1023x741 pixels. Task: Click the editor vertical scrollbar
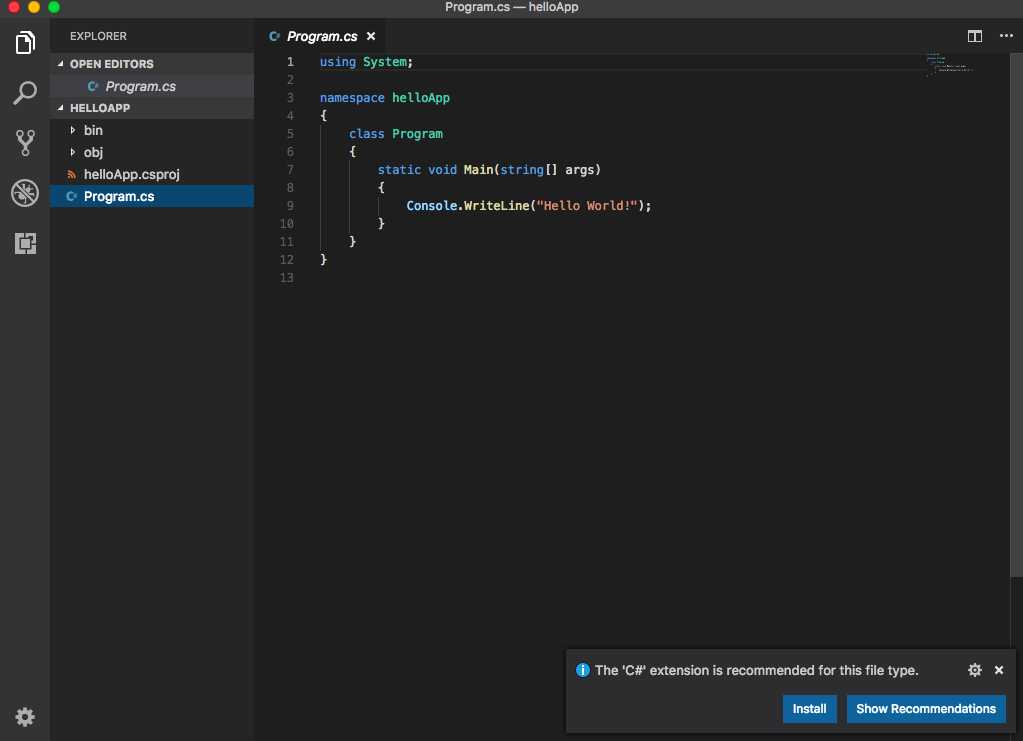pyautogui.click(x=1016, y=314)
